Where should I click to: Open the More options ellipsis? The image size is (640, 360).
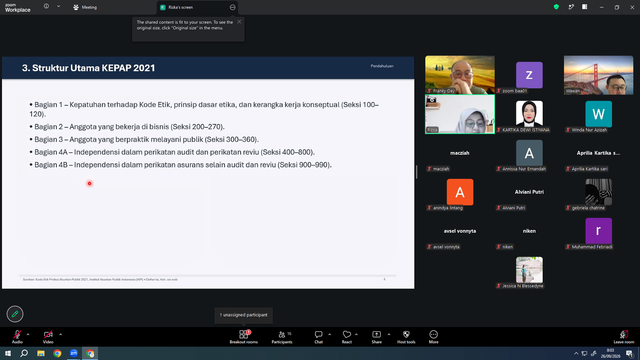433,335
